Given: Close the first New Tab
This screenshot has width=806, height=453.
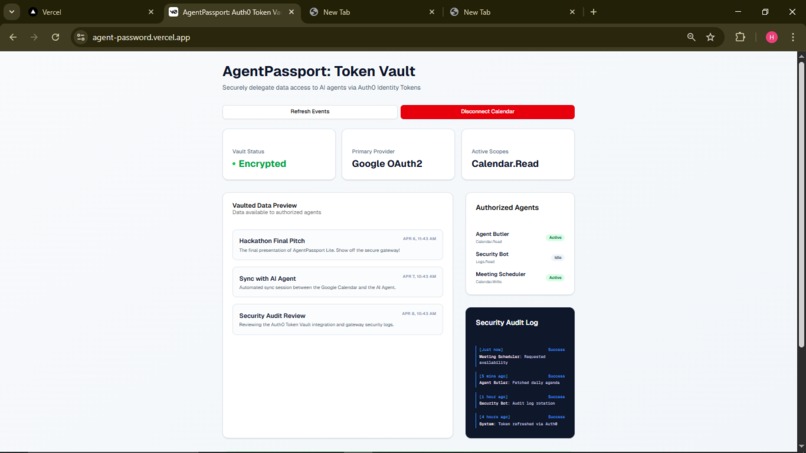Looking at the screenshot, I should point(432,12).
